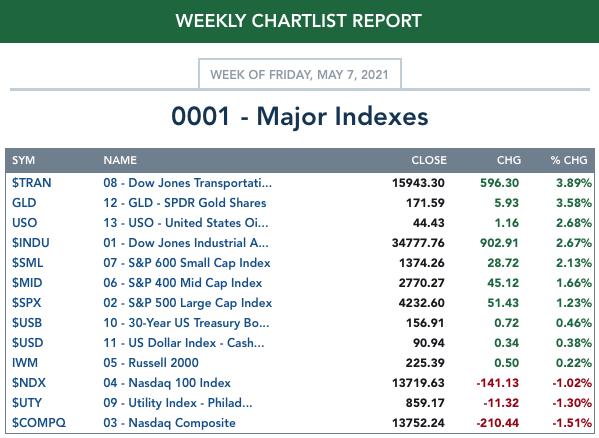Sort table by SYM column header
Image resolution: width=599 pixels, height=438 pixels.
pos(23,160)
